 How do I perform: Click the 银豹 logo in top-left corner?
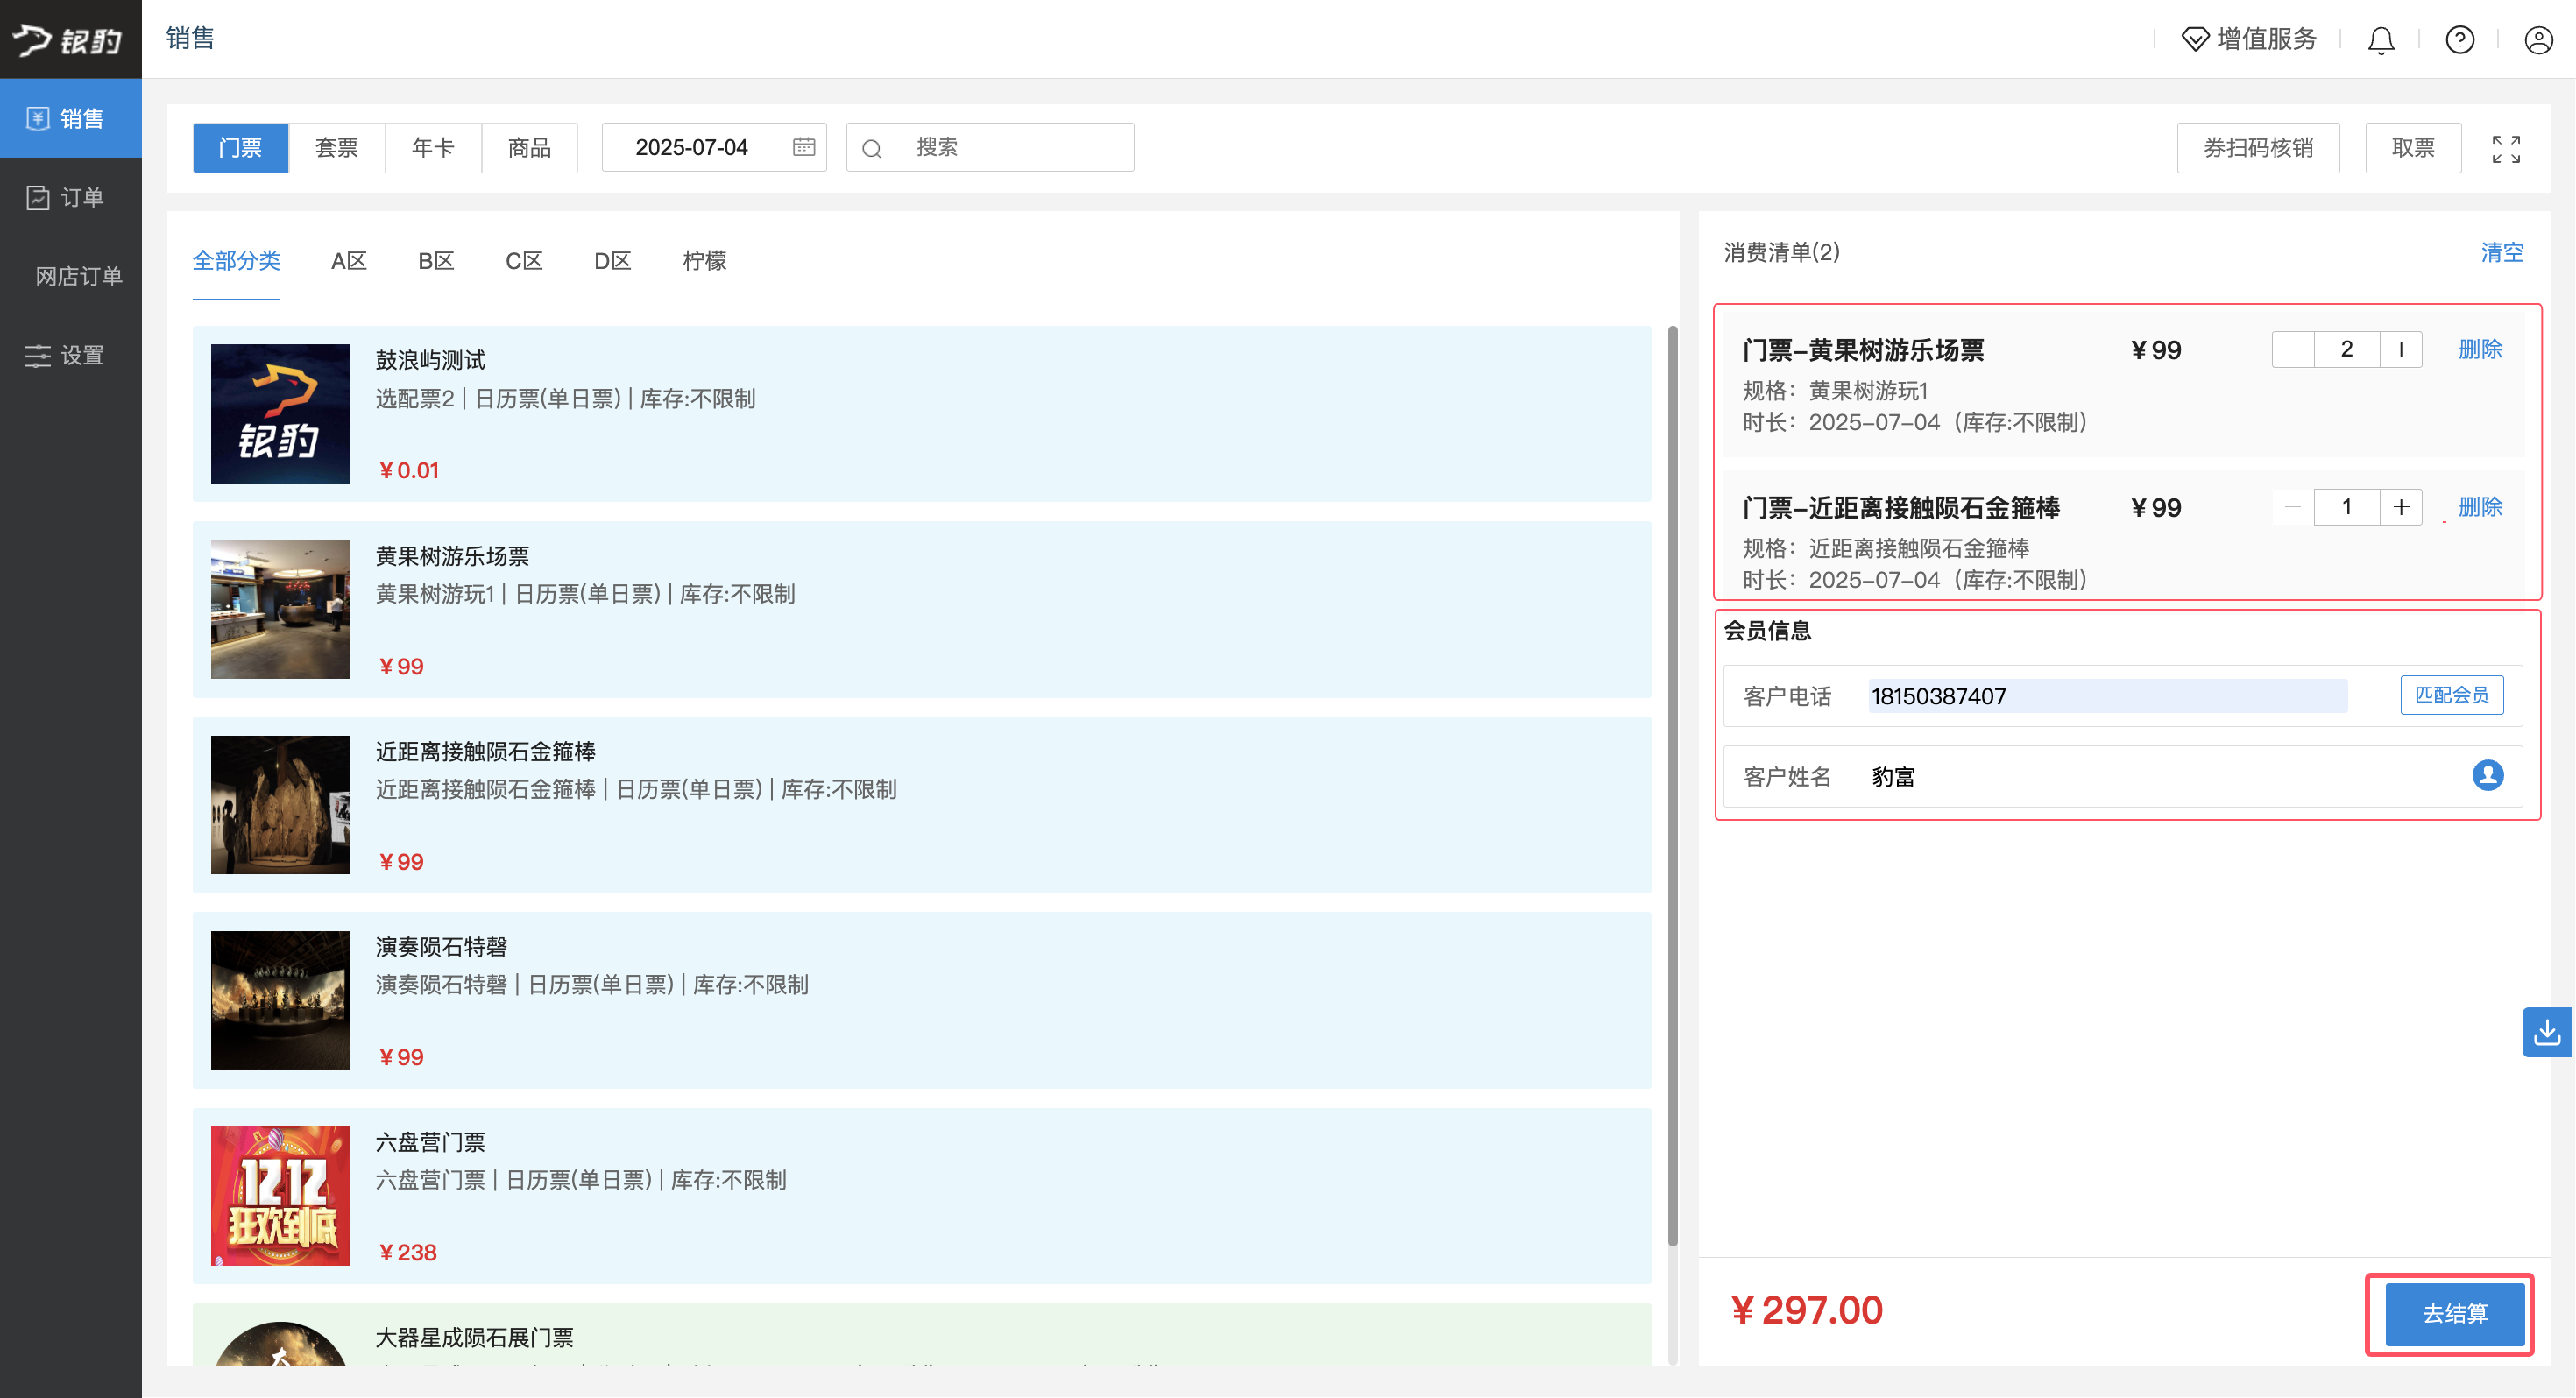click(x=68, y=39)
